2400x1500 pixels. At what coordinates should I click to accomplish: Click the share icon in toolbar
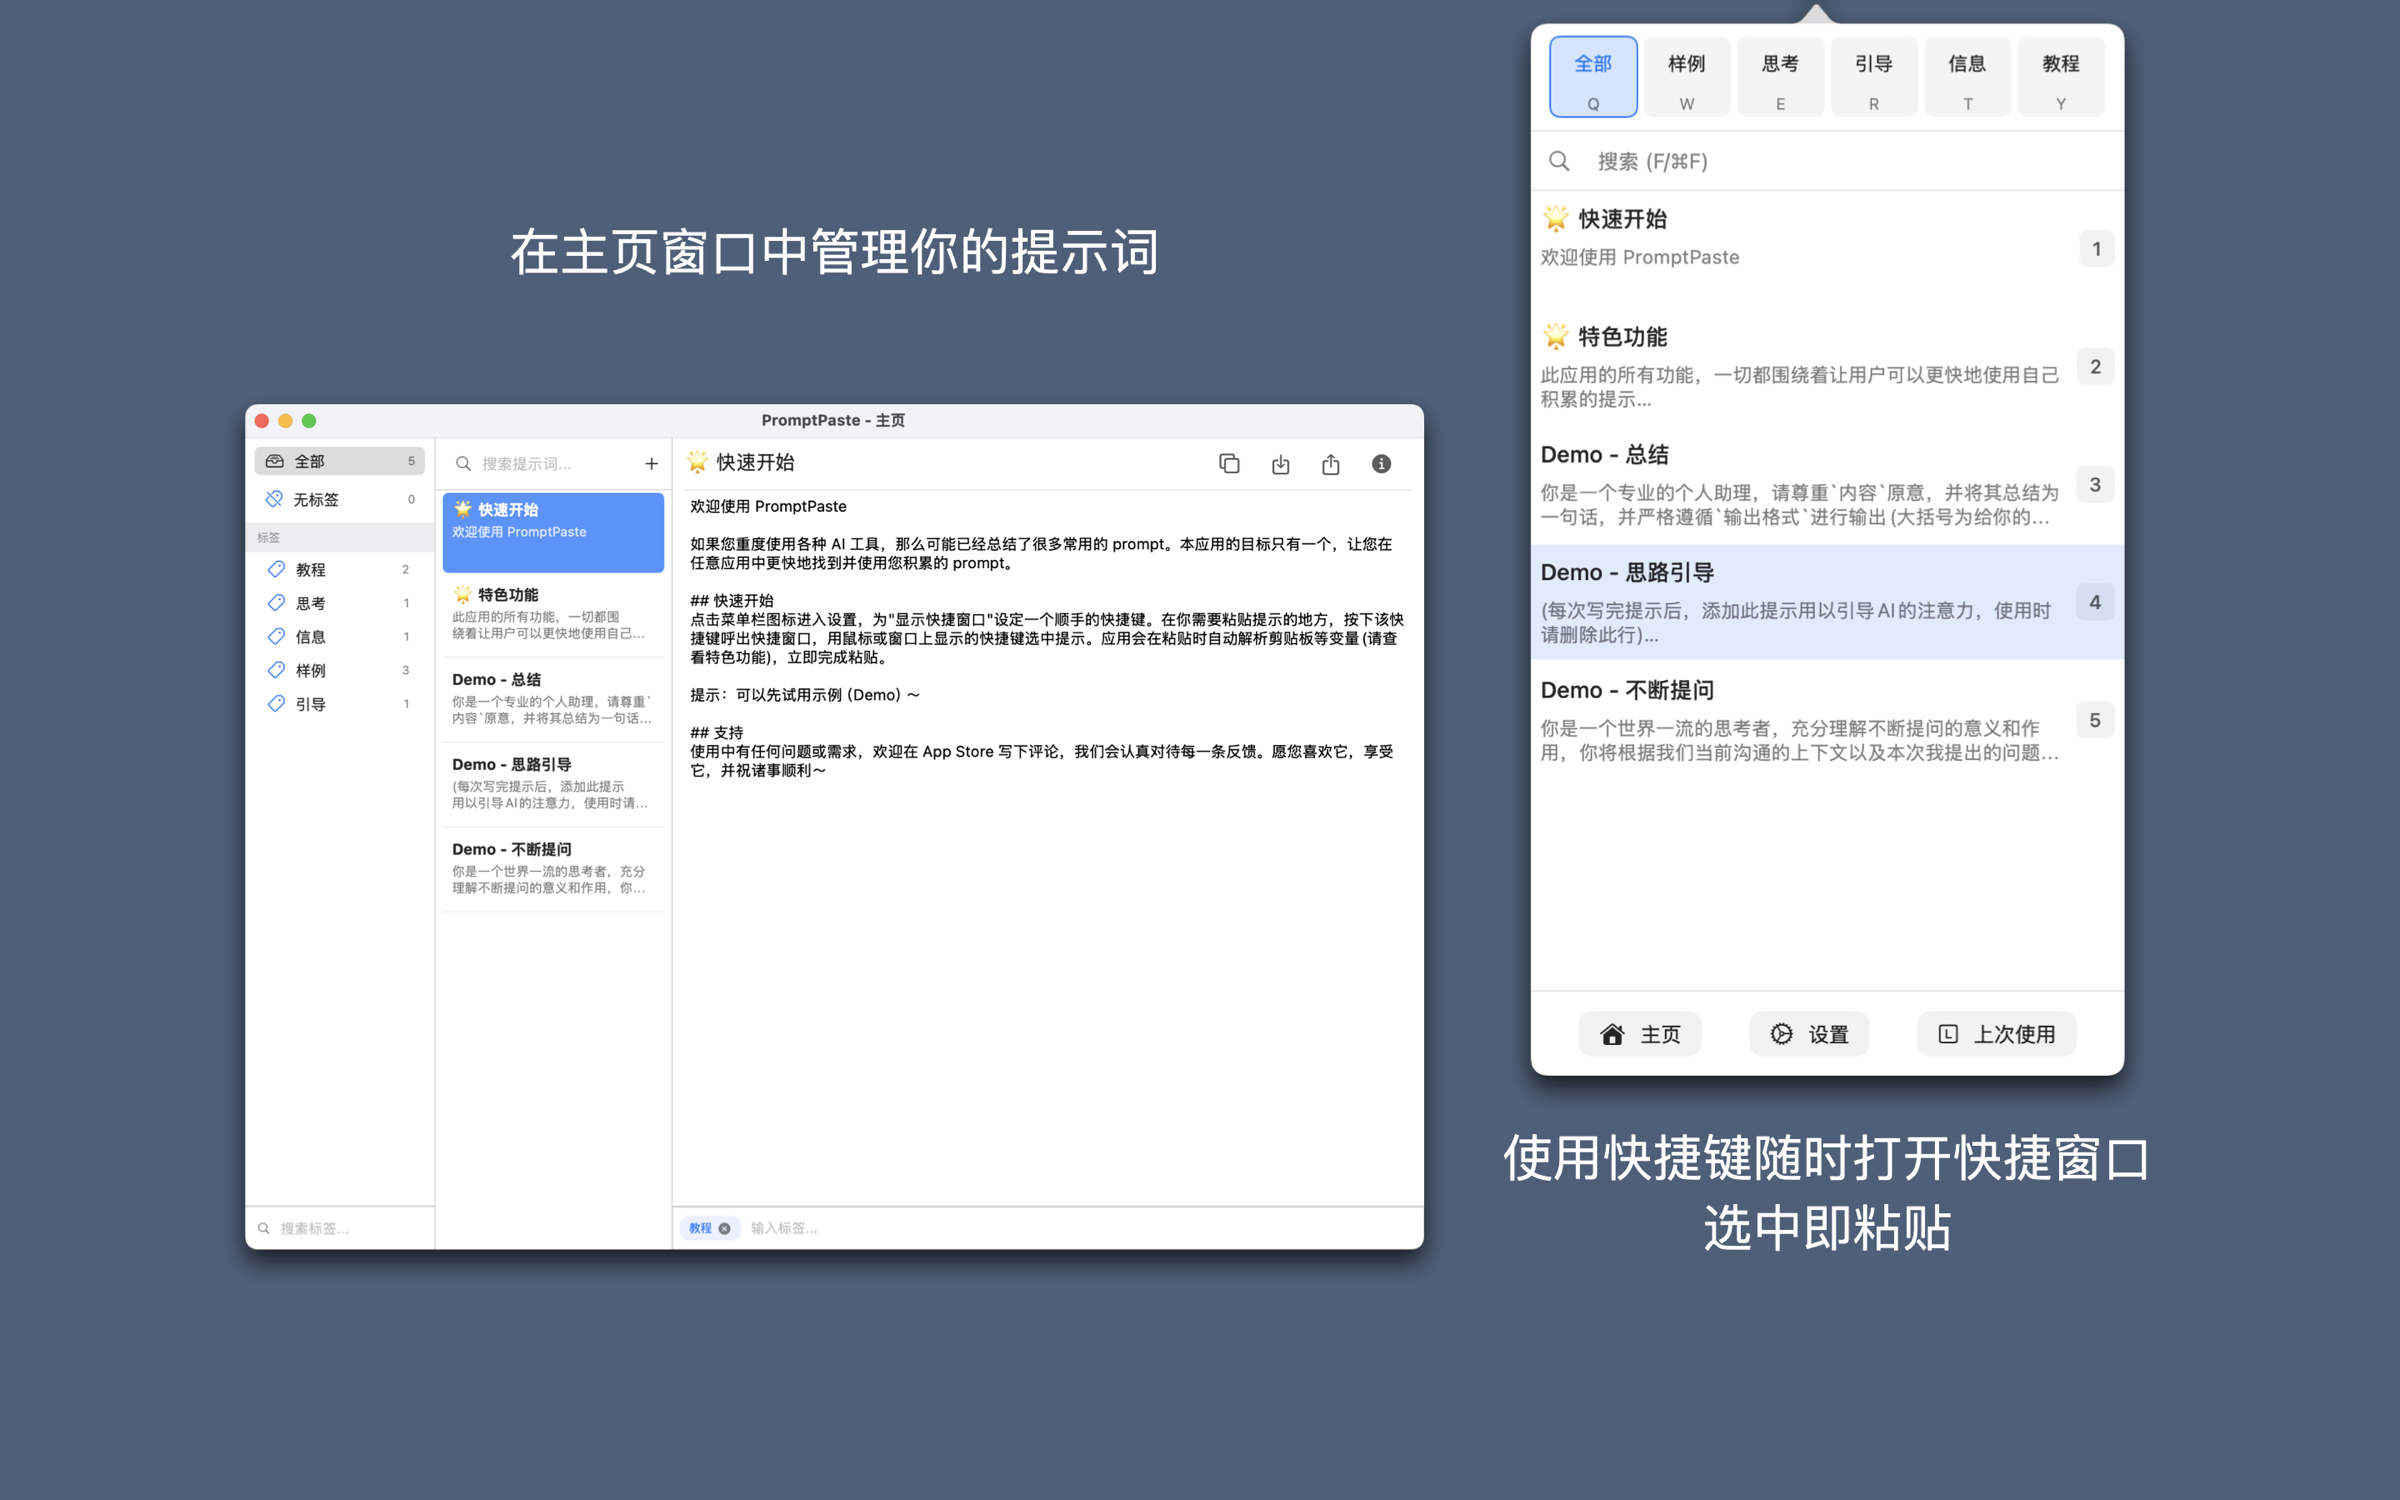coord(1330,464)
